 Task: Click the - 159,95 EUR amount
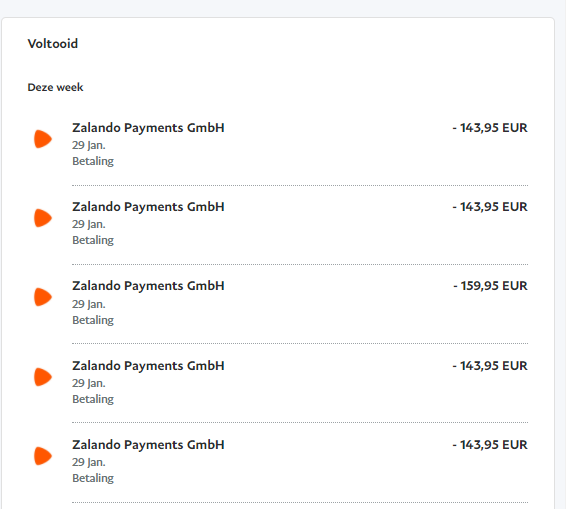490,286
